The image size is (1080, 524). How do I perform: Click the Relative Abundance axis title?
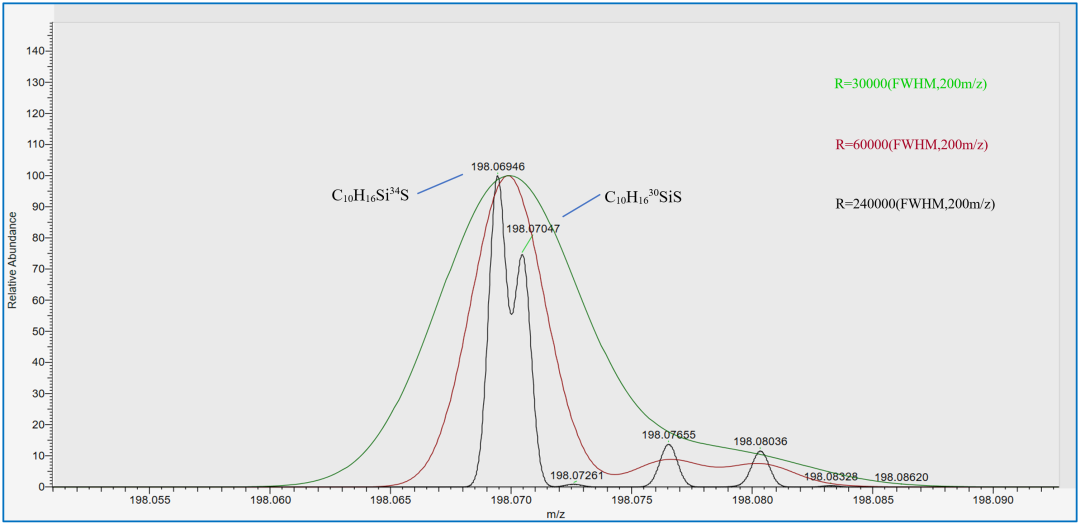tap(13, 259)
